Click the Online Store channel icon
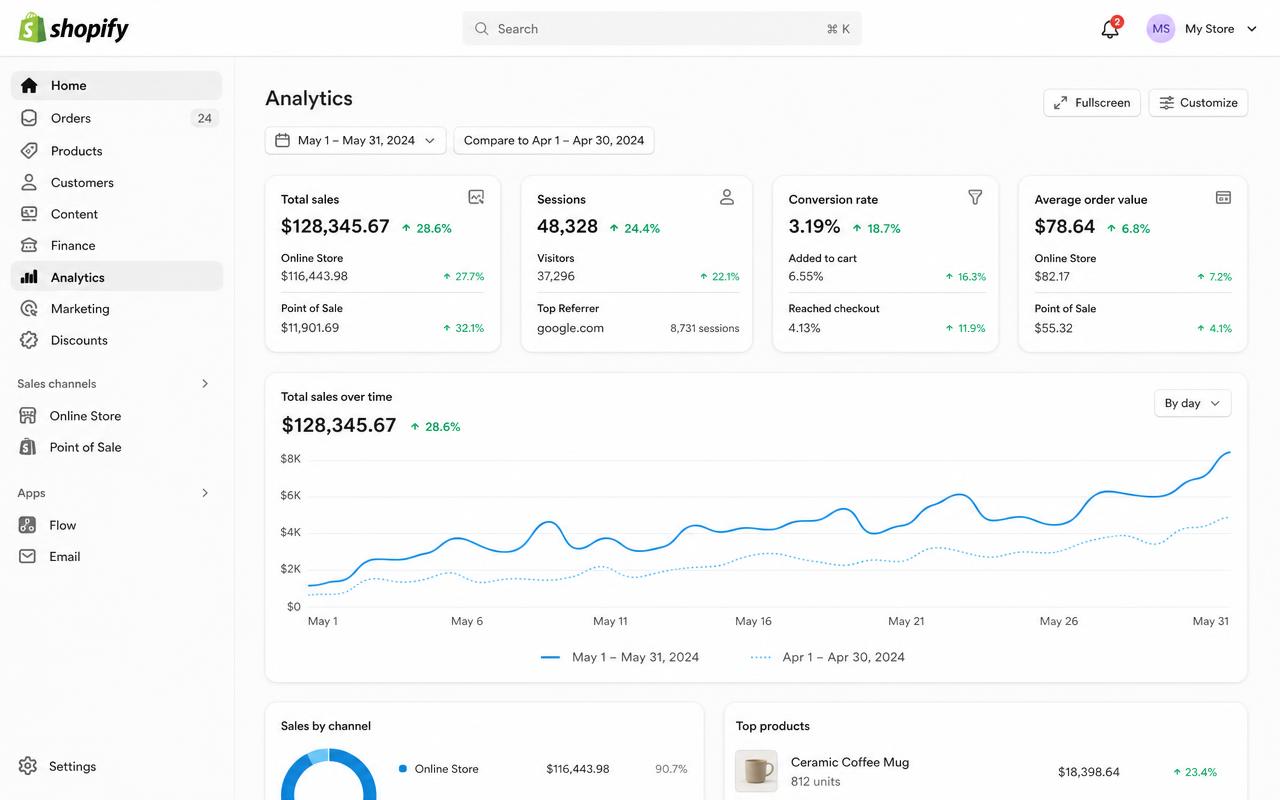Viewport: 1280px width, 800px height. coord(28,416)
